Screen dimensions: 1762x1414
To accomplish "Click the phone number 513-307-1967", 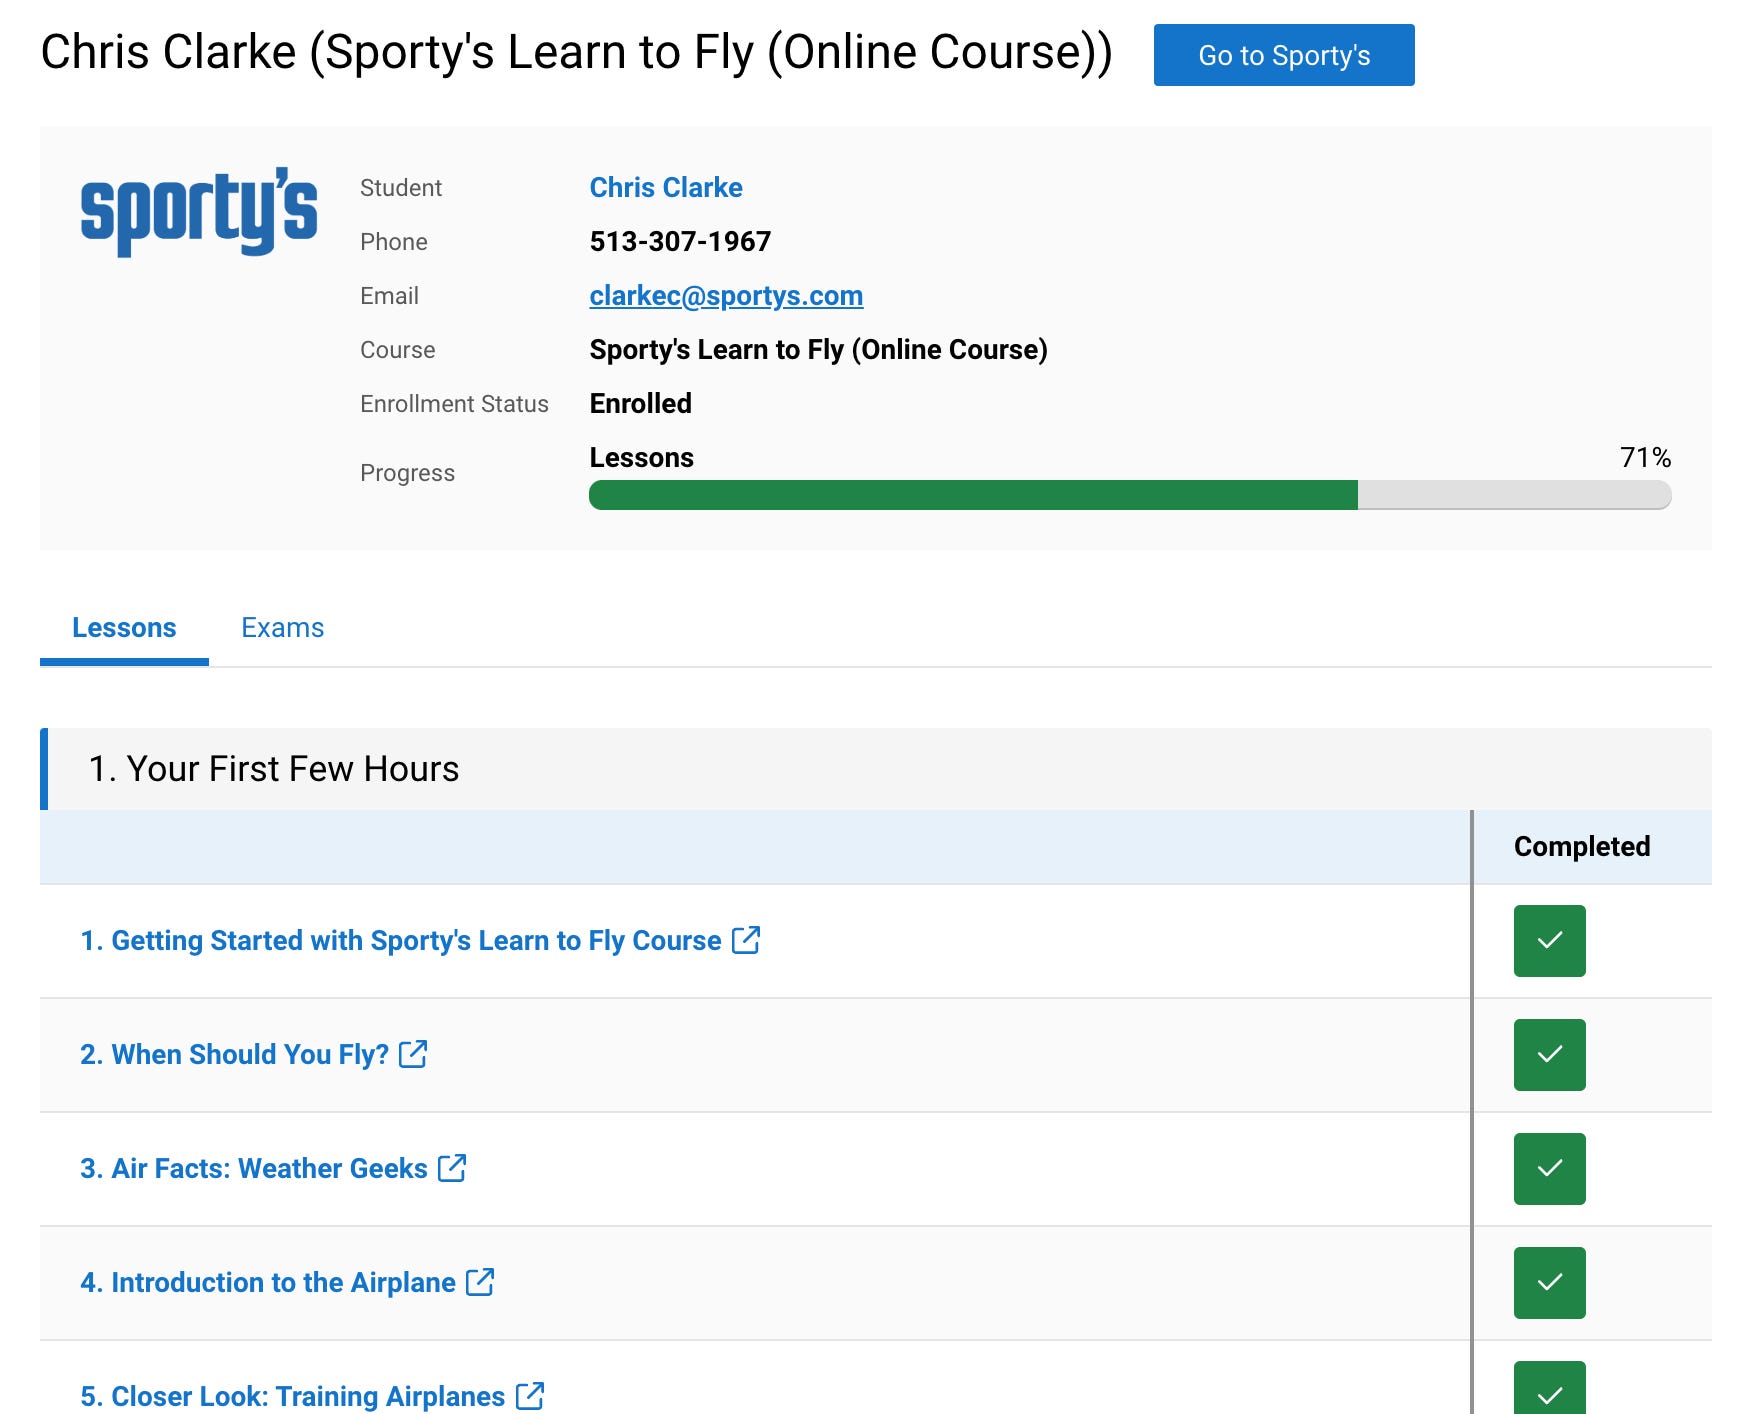I will pos(680,242).
